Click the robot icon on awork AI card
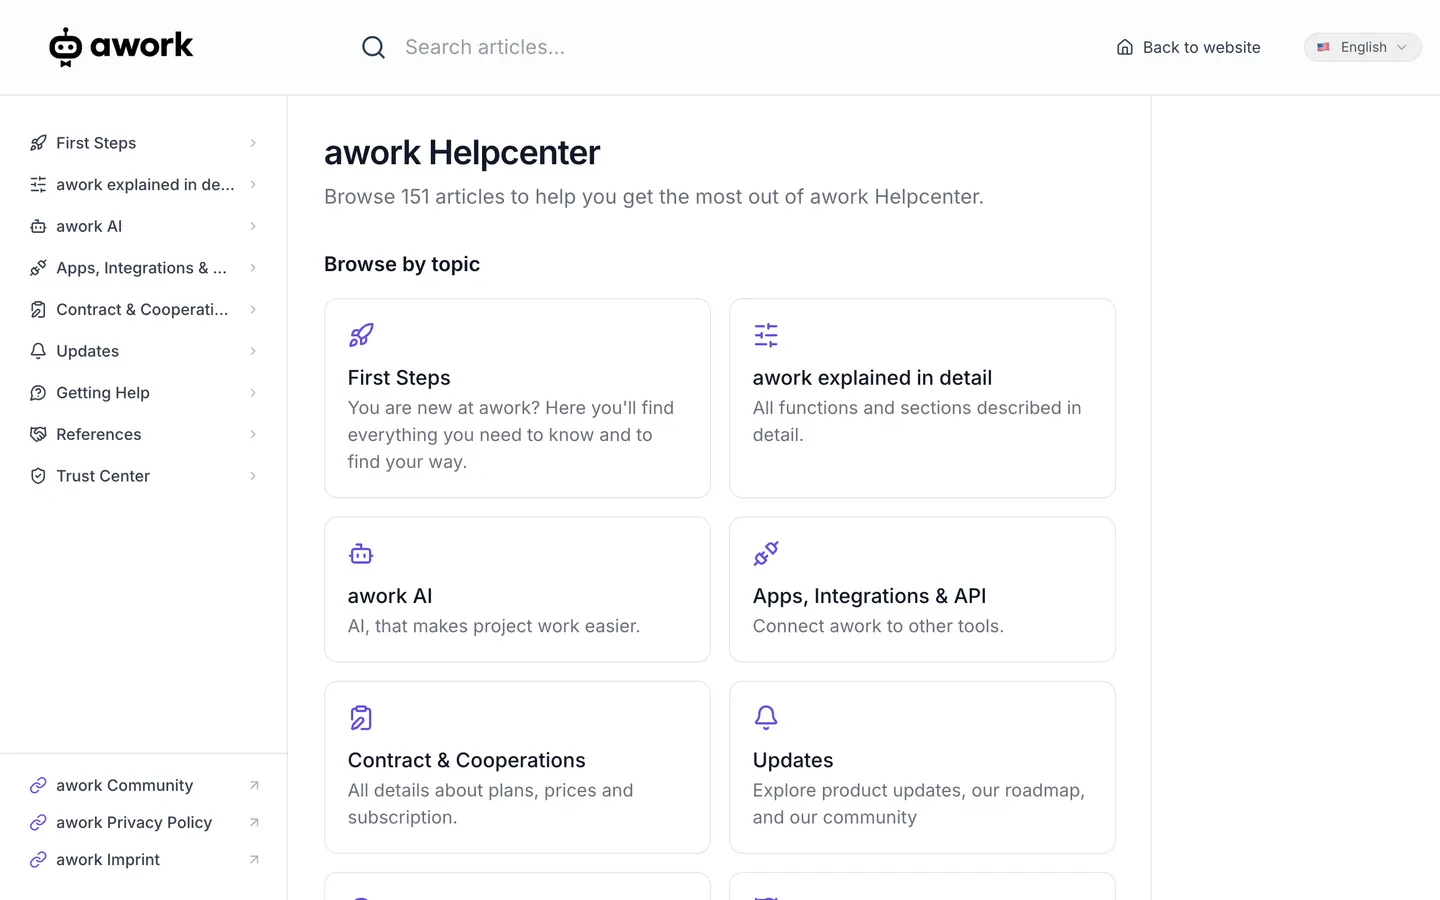Screen dimensions: 1440x900 361,553
